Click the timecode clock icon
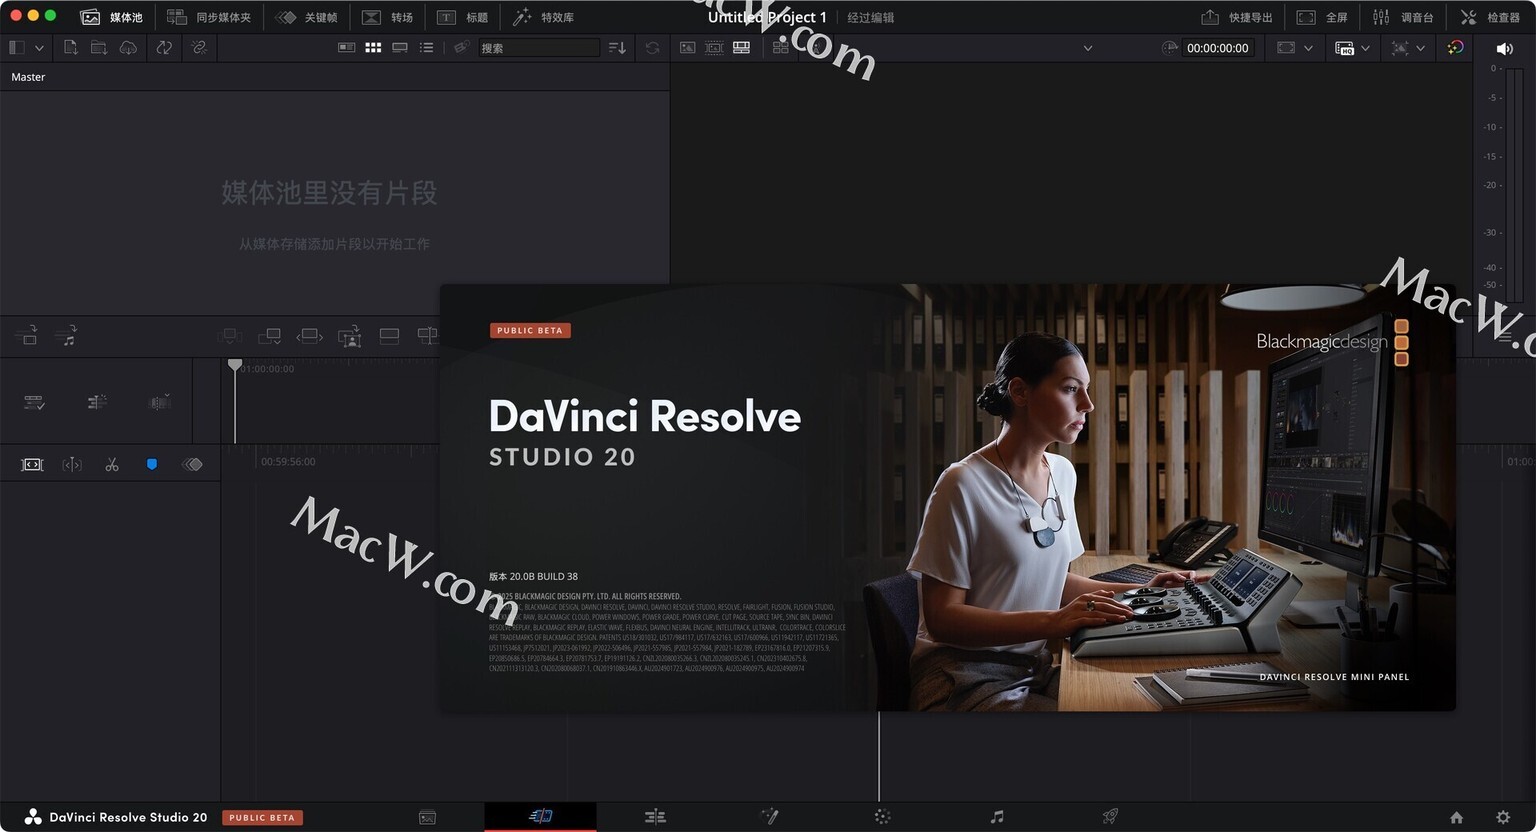 pos(1169,48)
